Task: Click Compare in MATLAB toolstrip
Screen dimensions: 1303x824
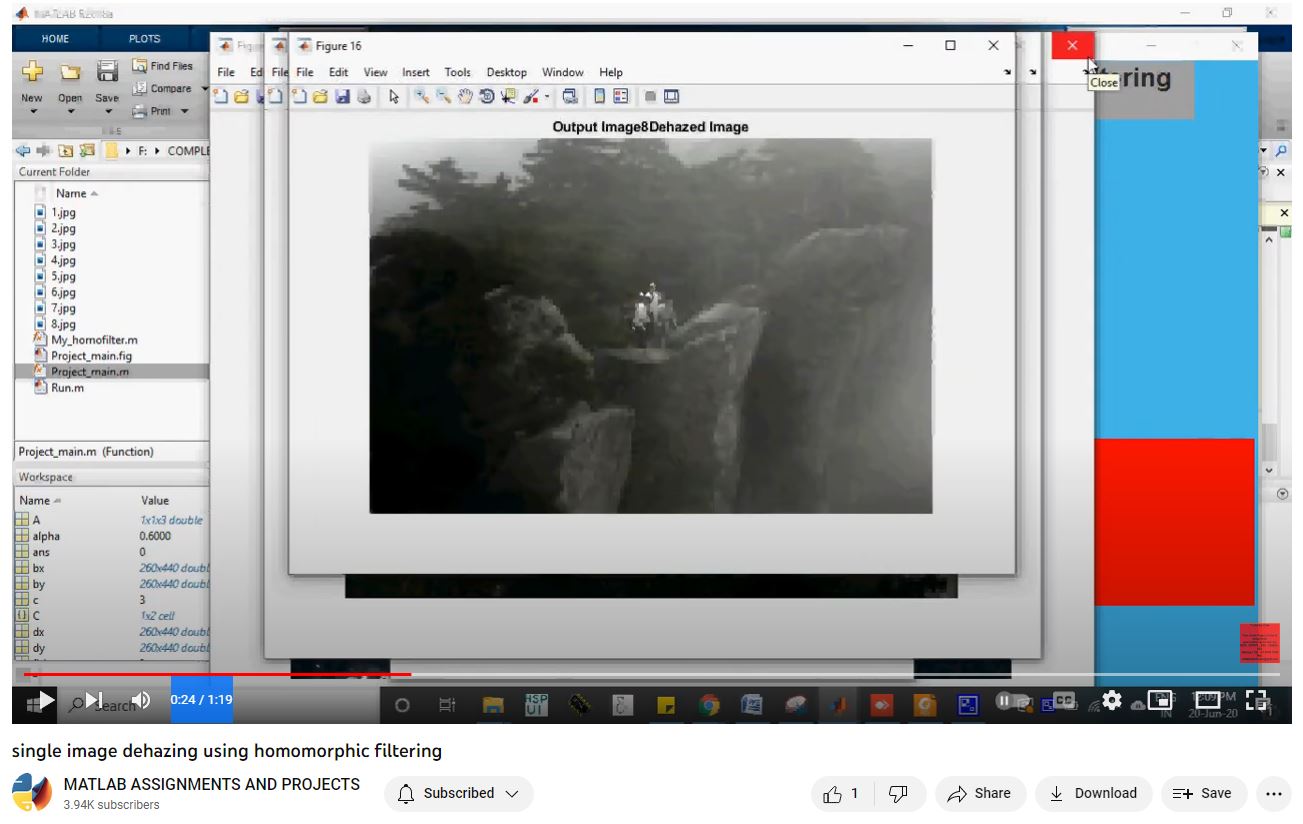Action: (162, 89)
